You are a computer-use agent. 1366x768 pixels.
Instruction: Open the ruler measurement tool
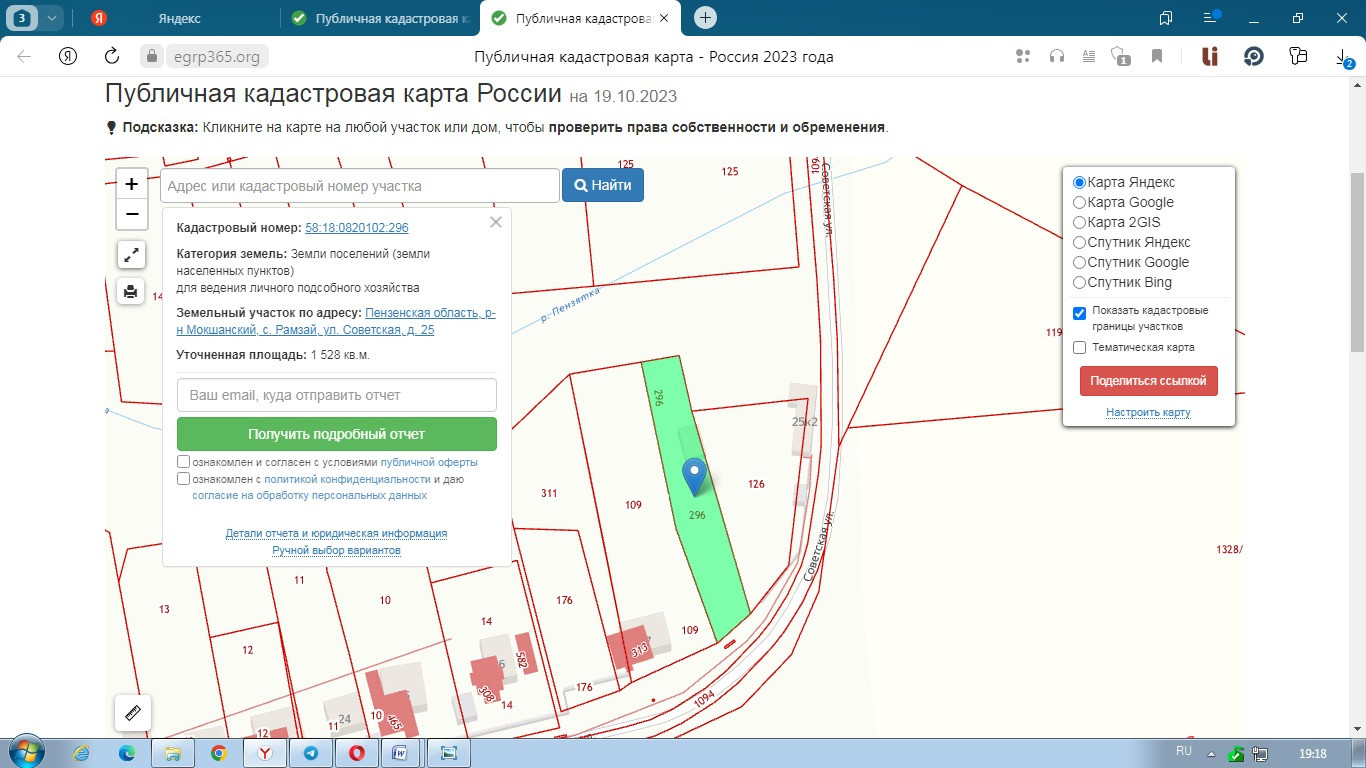(x=132, y=713)
